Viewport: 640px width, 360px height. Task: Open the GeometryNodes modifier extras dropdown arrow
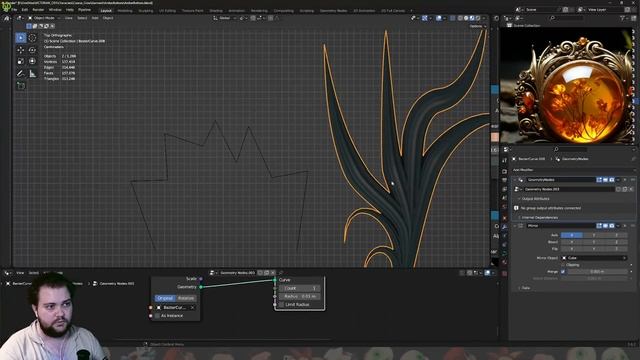tap(618, 180)
